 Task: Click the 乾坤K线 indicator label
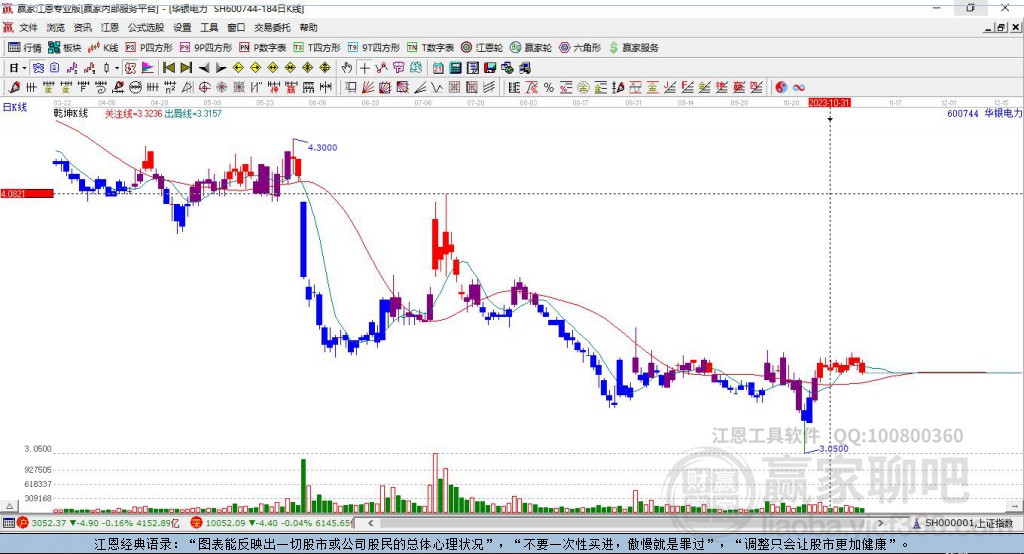coord(71,113)
